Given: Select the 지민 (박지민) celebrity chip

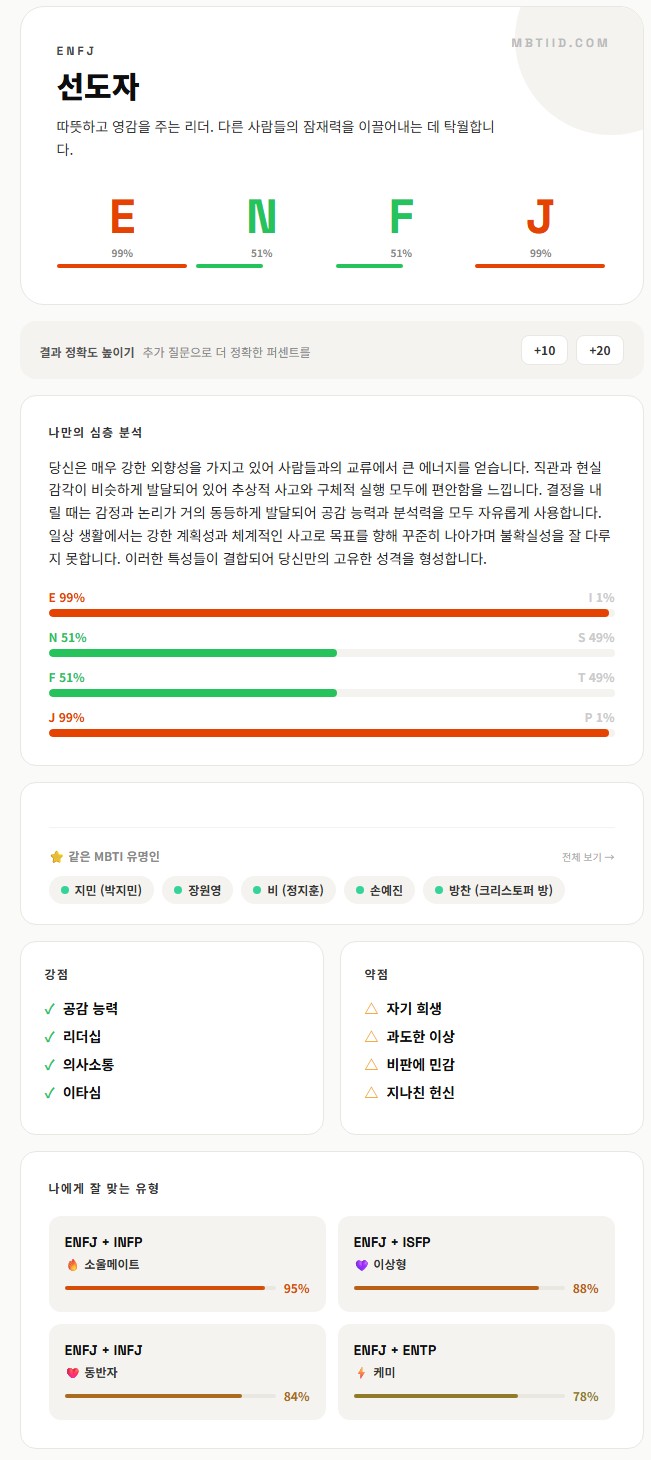Looking at the screenshot, I should point(101,890).
